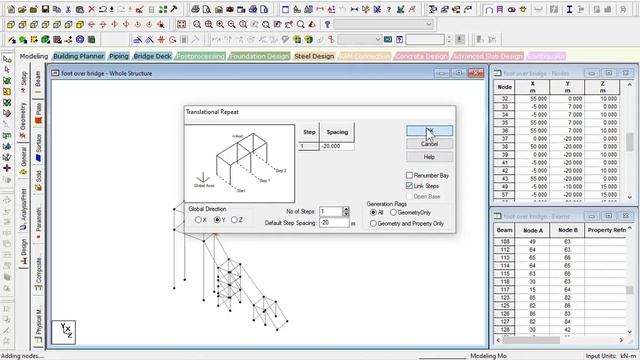640x360 pixels.
Task: Increase the No of Steps spinner
Action: (346, 209)
